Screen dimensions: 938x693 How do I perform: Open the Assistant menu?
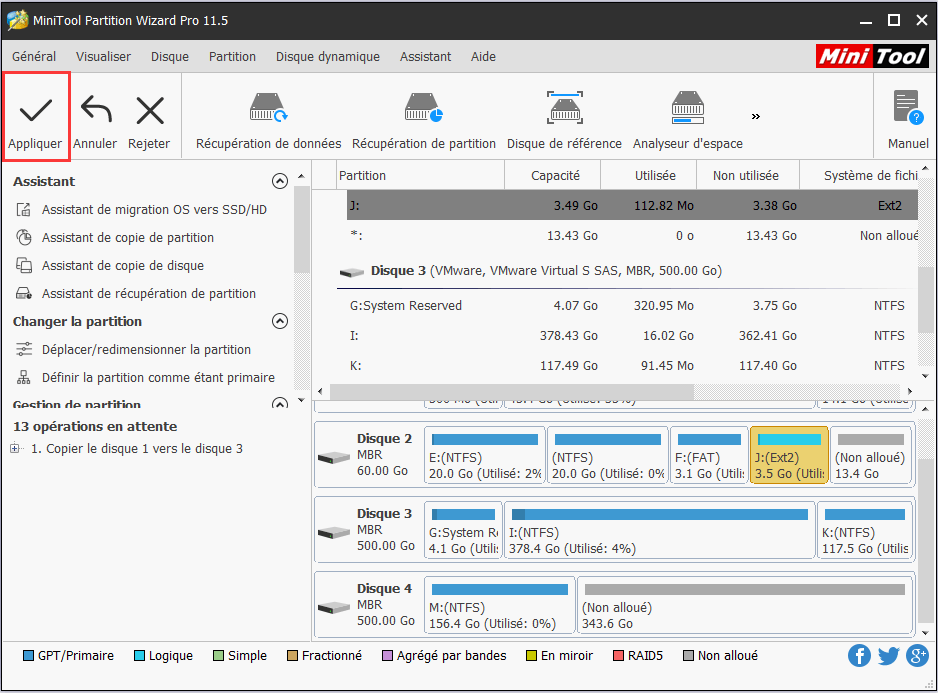[x=425, y=57]
